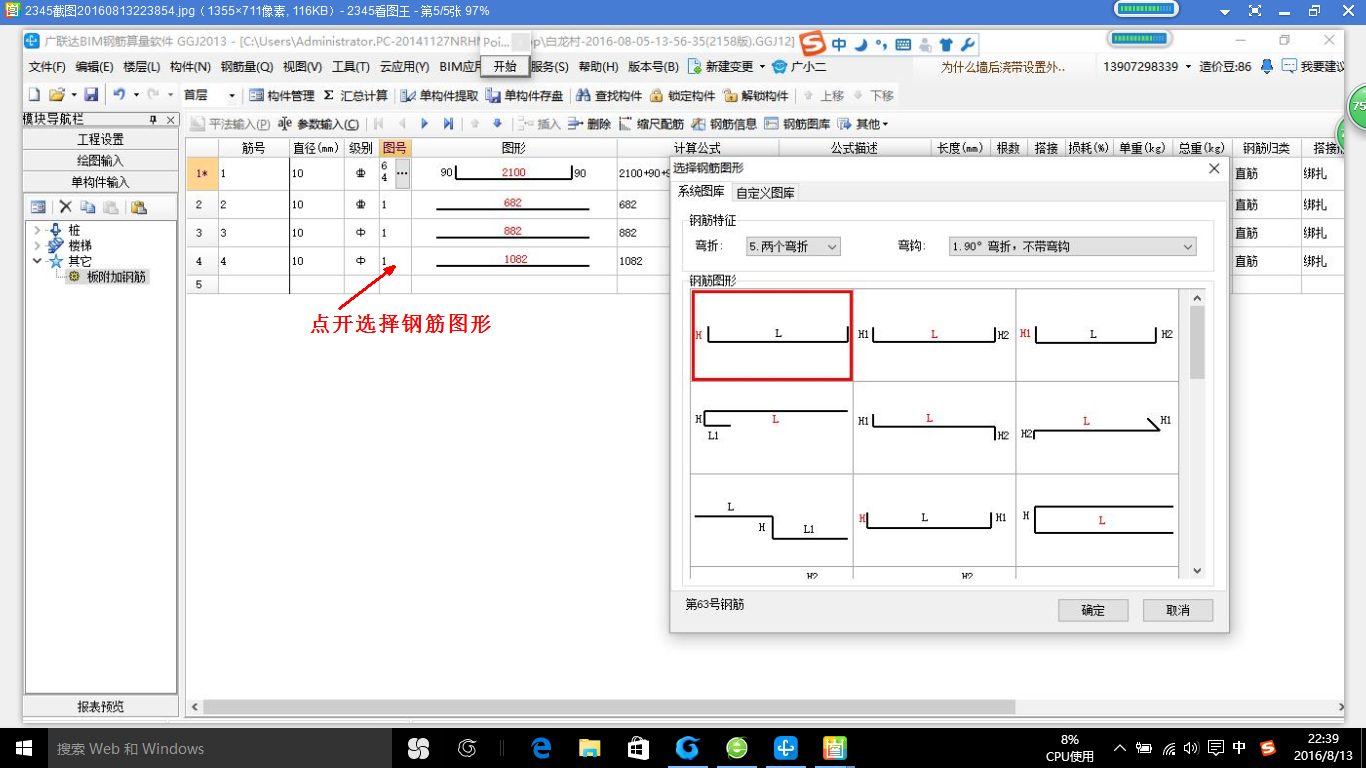Click the paste clipboard icon in navigation panel
The height and width of the screenshot is (768, 1366).
click(138, 207)
